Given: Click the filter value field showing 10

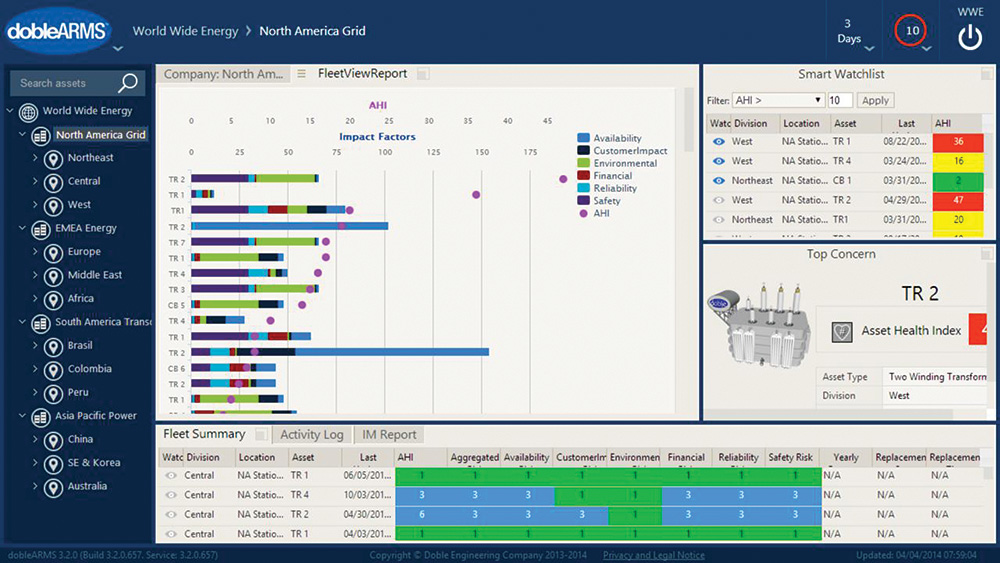Looking at the screenshot, I should pyautogui.click(x=839, y=100).
